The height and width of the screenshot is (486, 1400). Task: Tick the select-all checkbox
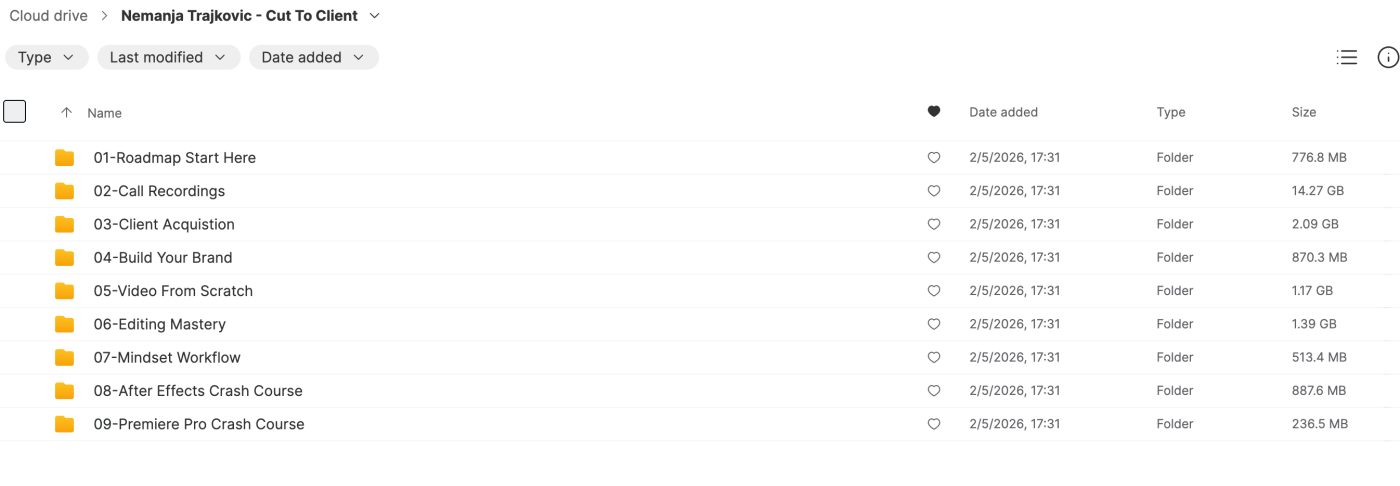click(x=15, y=112)
